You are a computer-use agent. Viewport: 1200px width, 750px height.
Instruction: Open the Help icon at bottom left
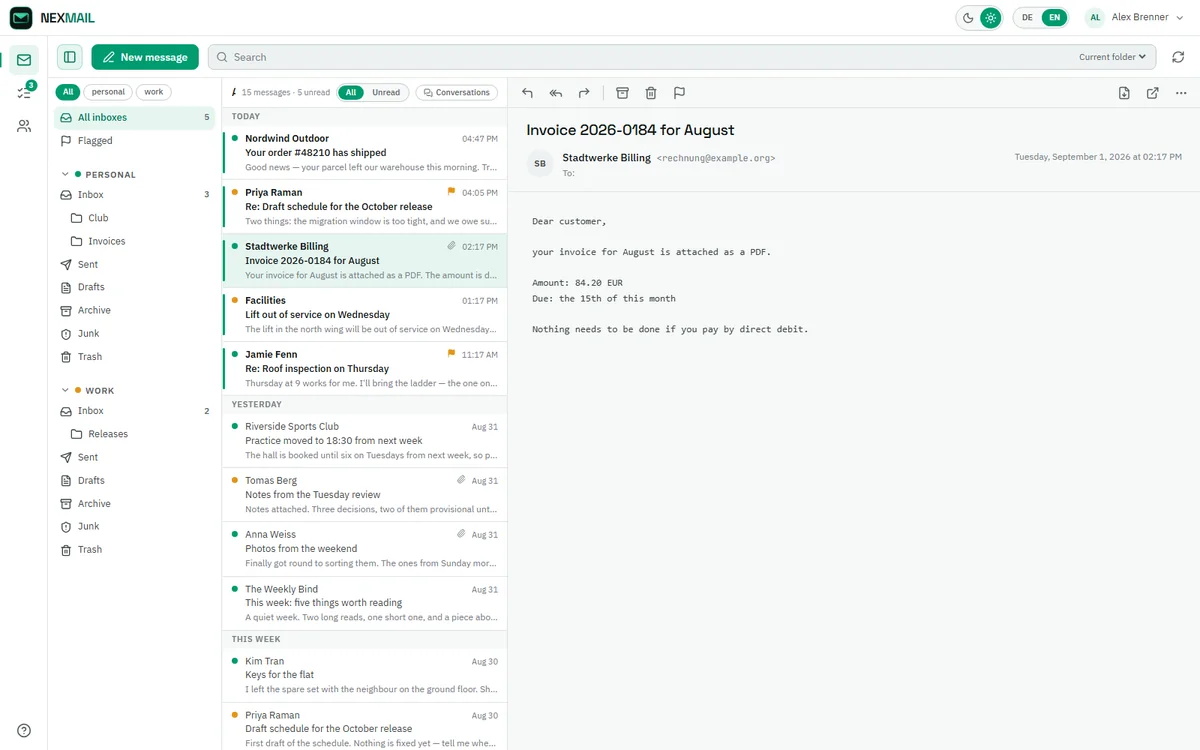pyautogui.click(x=24, y=730)
